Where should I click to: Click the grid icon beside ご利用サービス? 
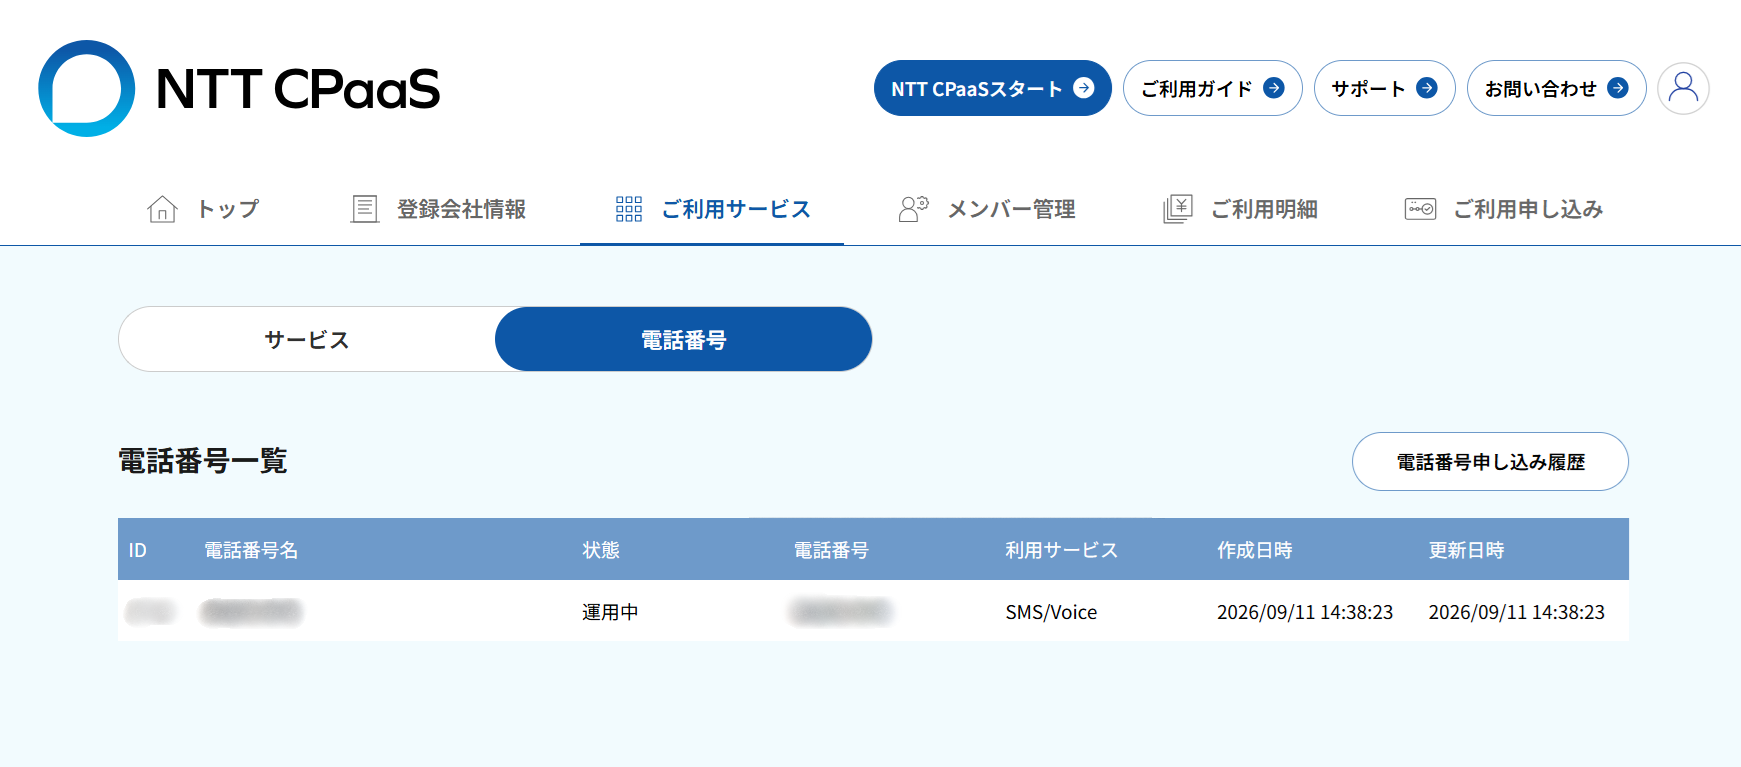(x=629, y=209)
